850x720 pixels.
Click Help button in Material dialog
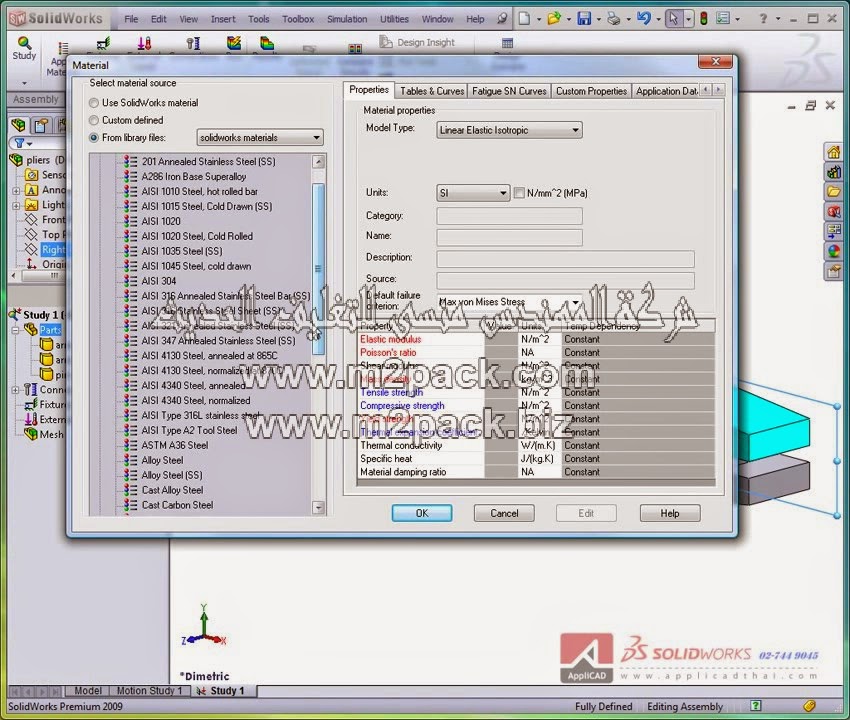point(669,513)
